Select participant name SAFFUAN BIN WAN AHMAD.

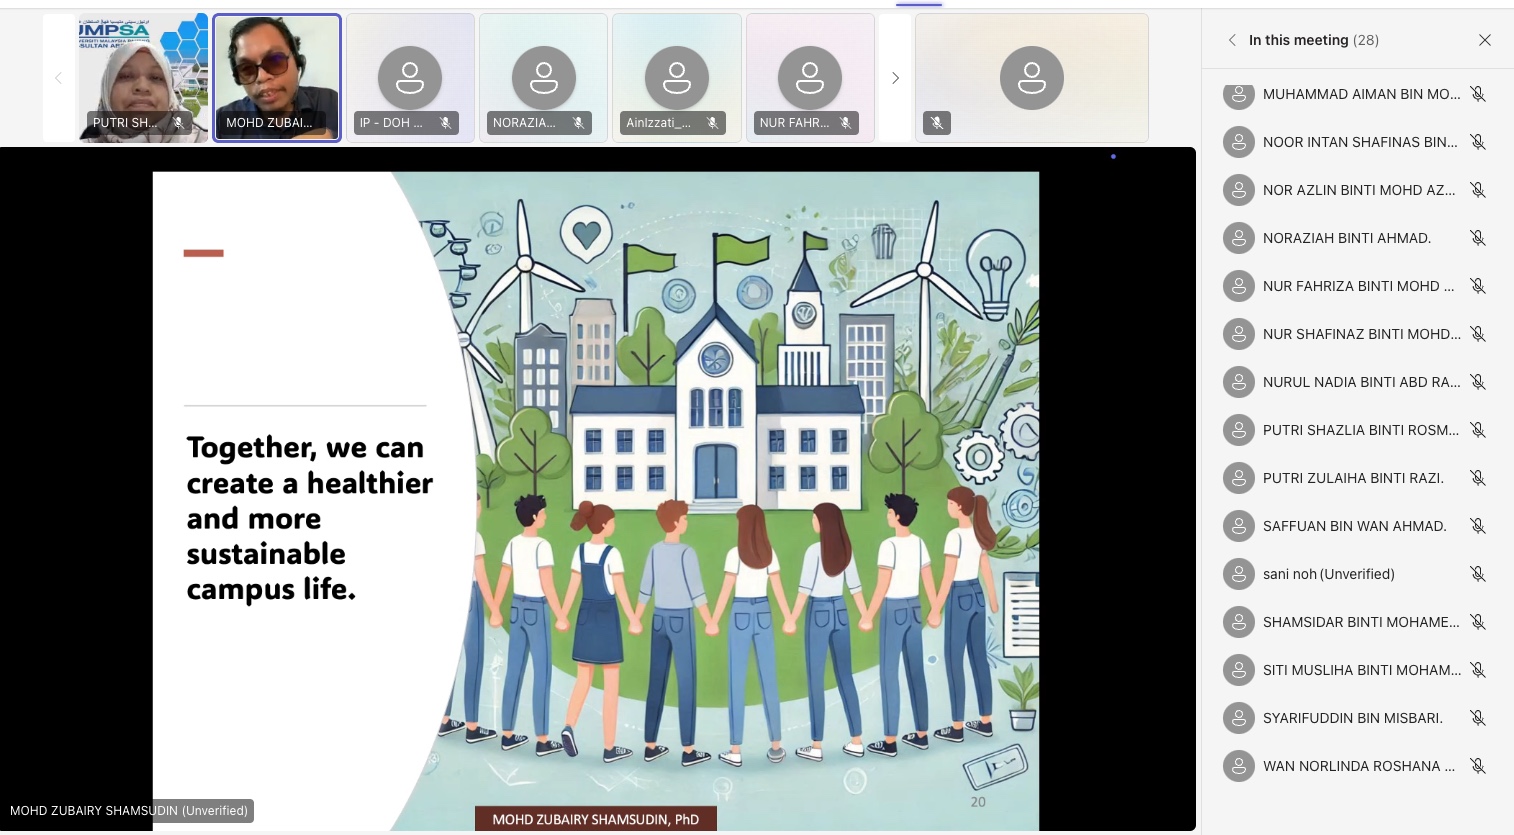pos(1355,526)
